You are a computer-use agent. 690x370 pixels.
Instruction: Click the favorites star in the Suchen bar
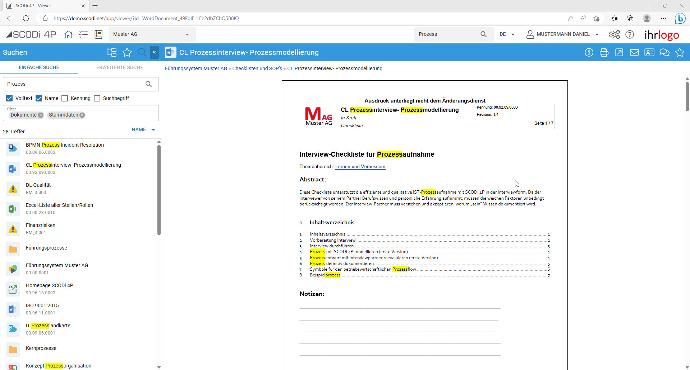pos(127,53)
